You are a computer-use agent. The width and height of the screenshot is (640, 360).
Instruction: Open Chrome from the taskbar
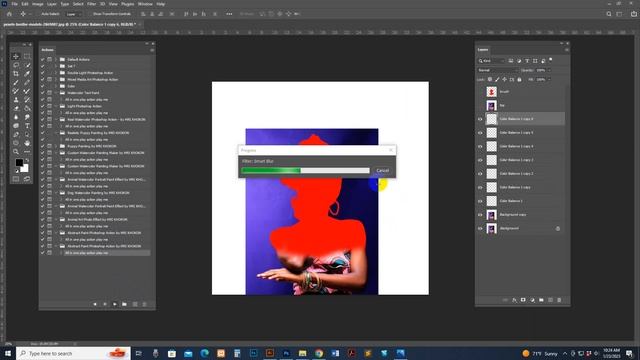(x=319, y=353)
